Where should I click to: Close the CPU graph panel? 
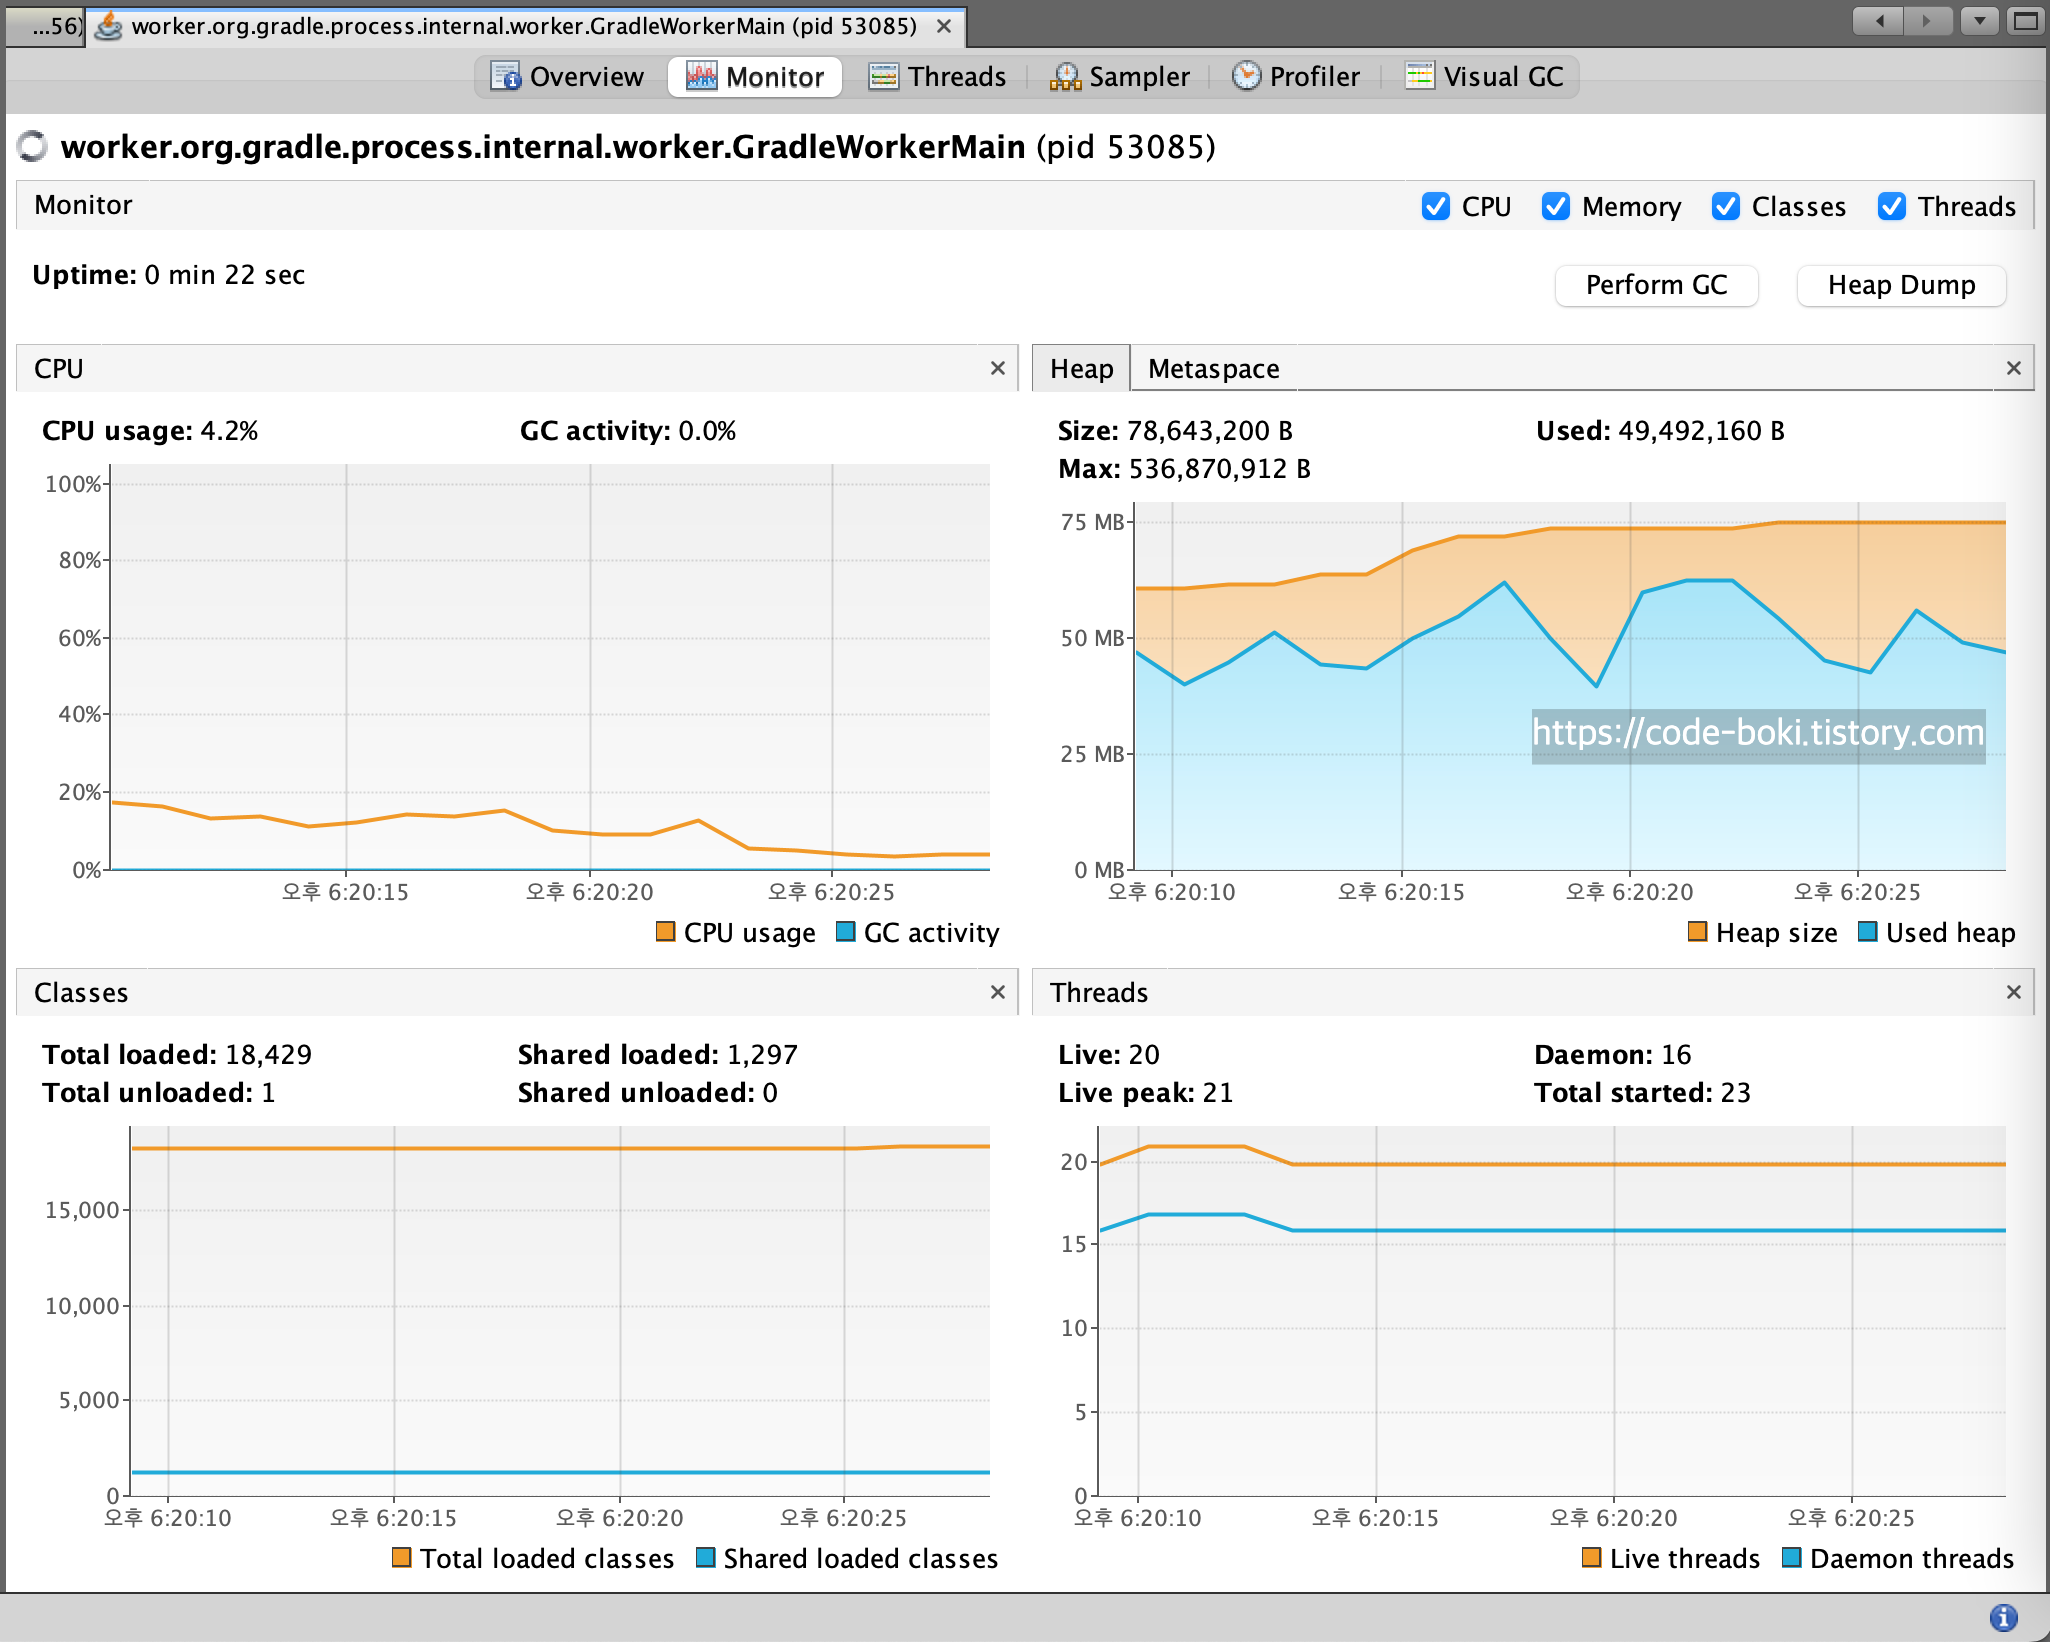pos(997,368)
